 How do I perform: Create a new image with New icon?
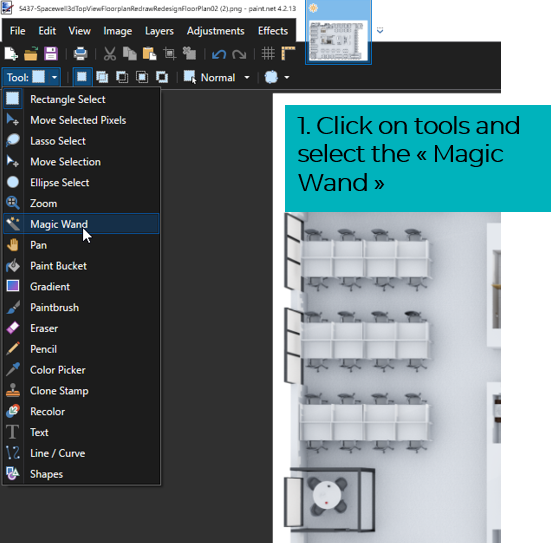11,54
